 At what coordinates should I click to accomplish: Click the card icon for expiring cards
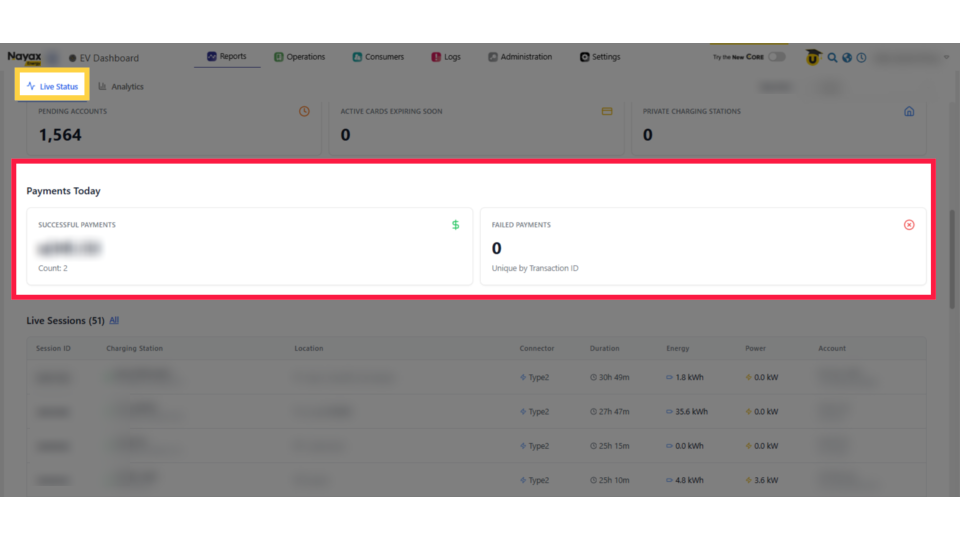point(607,112)
